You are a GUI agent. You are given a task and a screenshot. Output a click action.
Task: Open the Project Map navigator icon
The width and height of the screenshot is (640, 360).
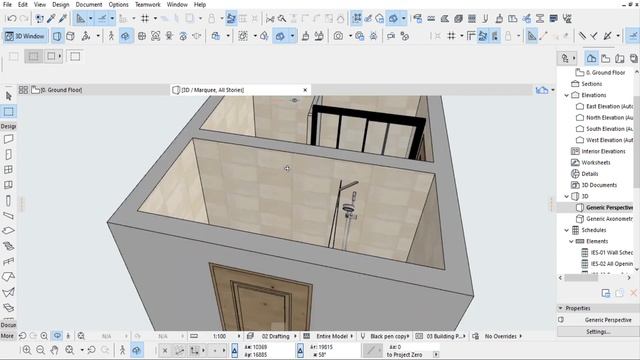click(591, 58)
